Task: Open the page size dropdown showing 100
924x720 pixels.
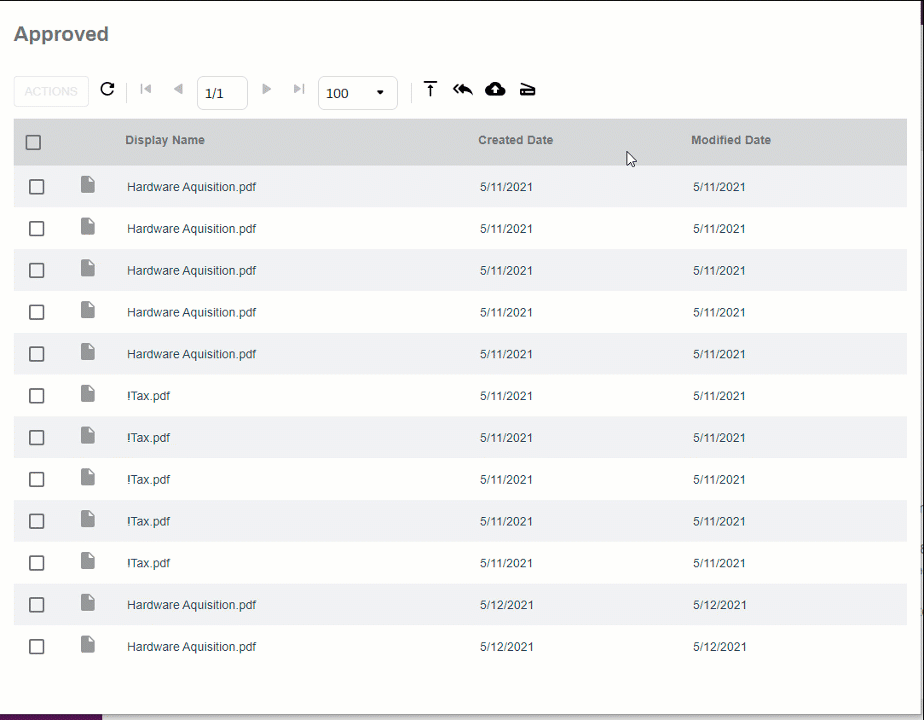Action: coord(358,93)
